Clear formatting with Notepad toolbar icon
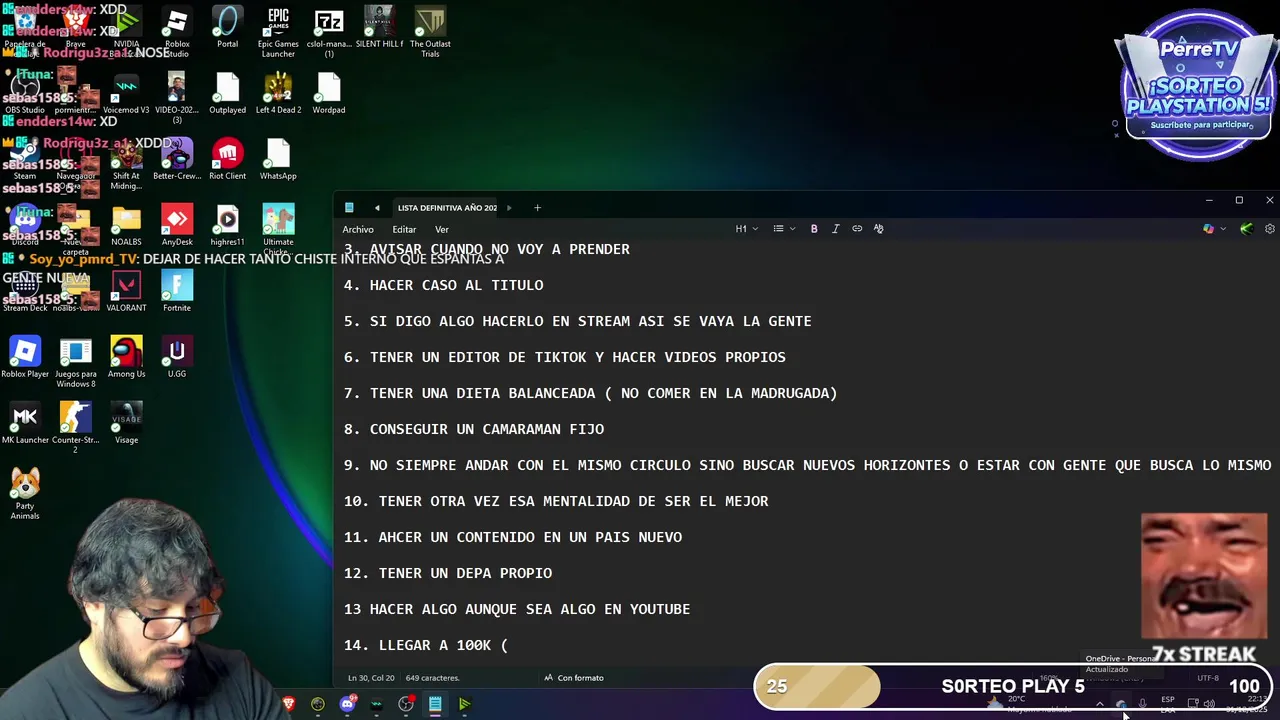This screenshot has height=720, width=1280. coord(879,229)
